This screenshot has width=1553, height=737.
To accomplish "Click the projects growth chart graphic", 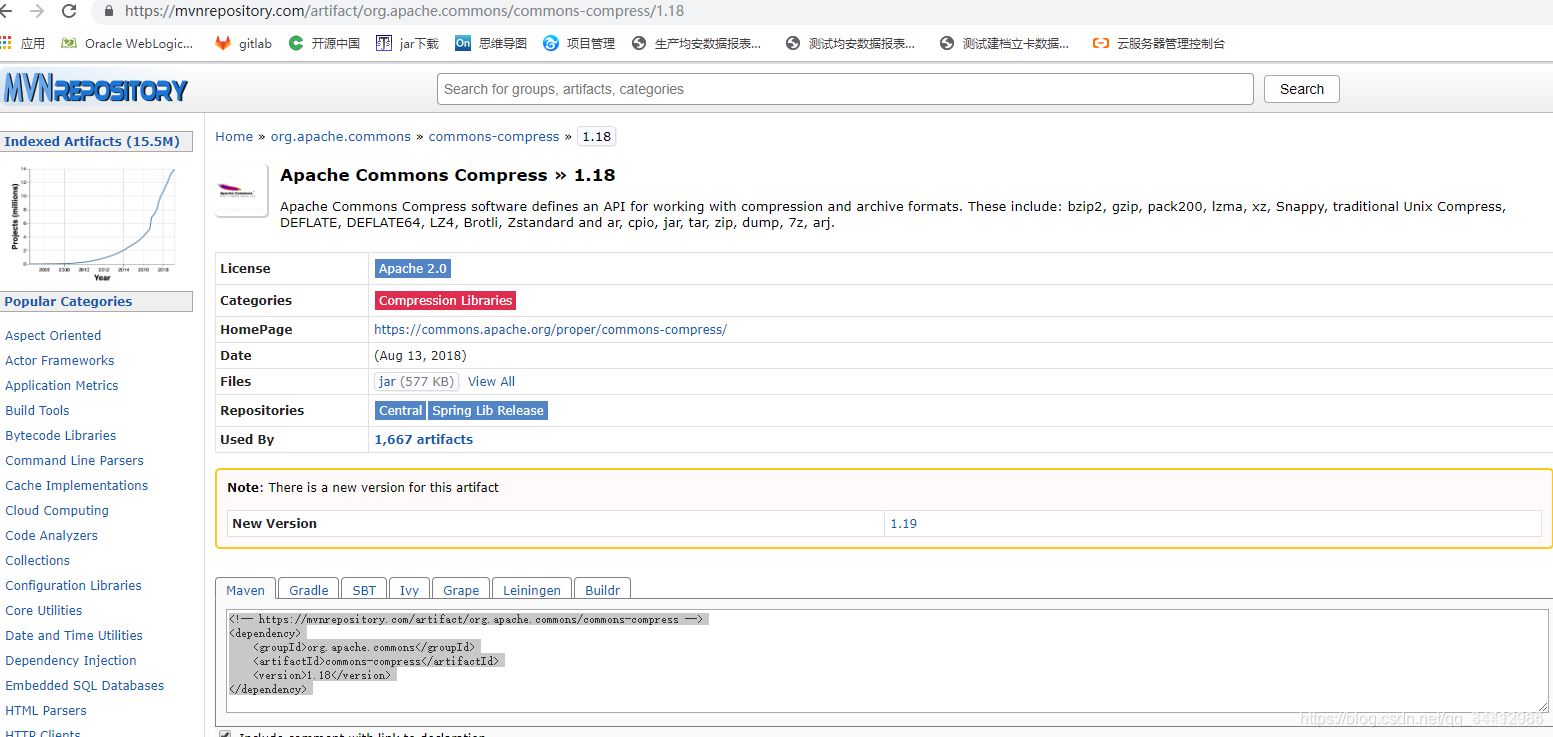I will [96, 221].
